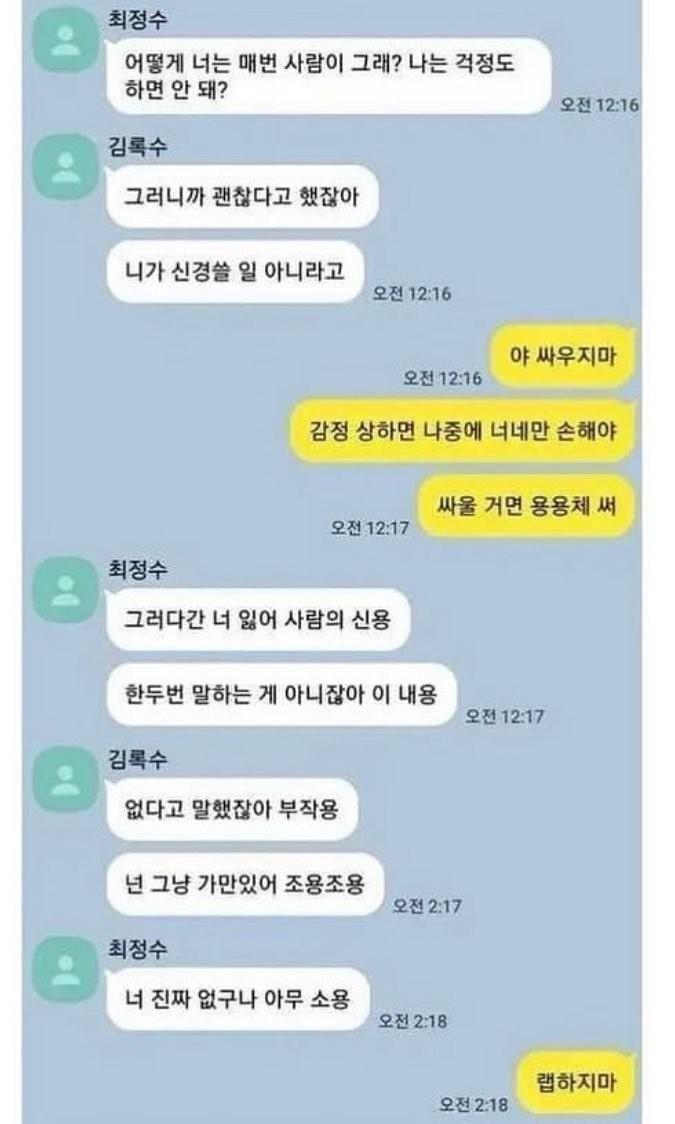Select the bubble '한두번 말하는 게 아니잖아 이 내용'

coord(281,695)
